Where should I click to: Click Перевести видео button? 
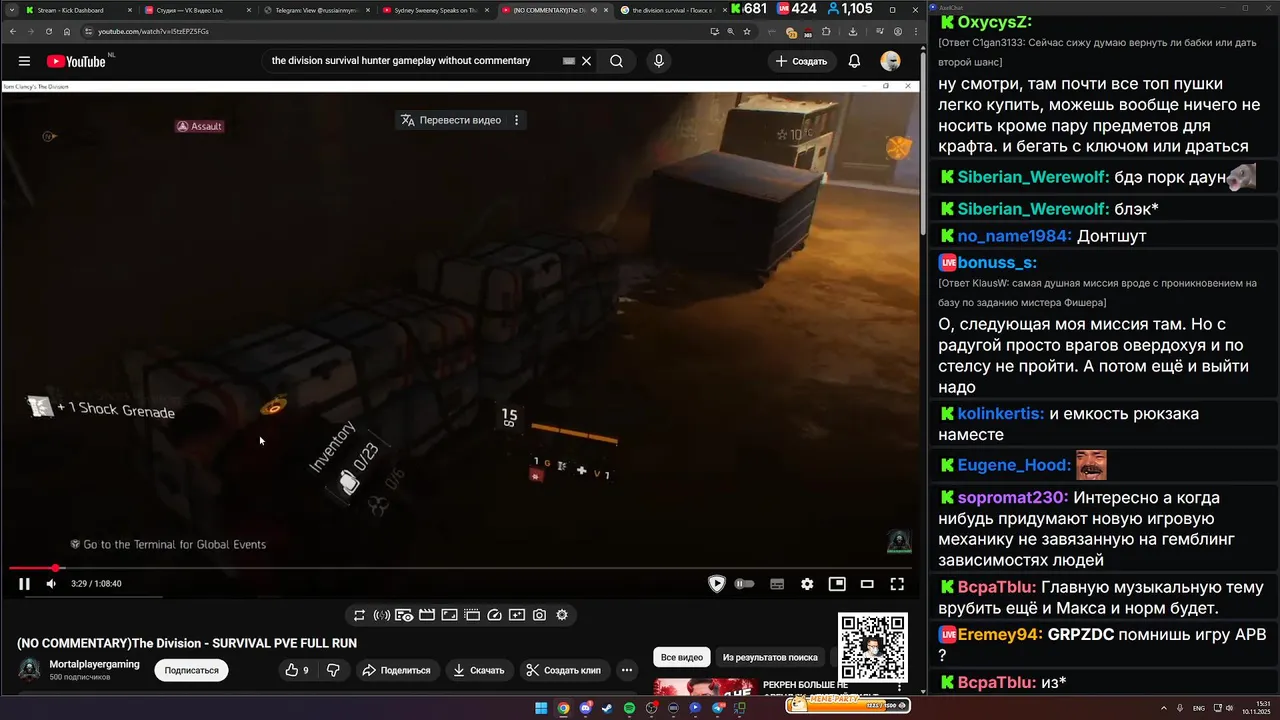tap(451, 120)
